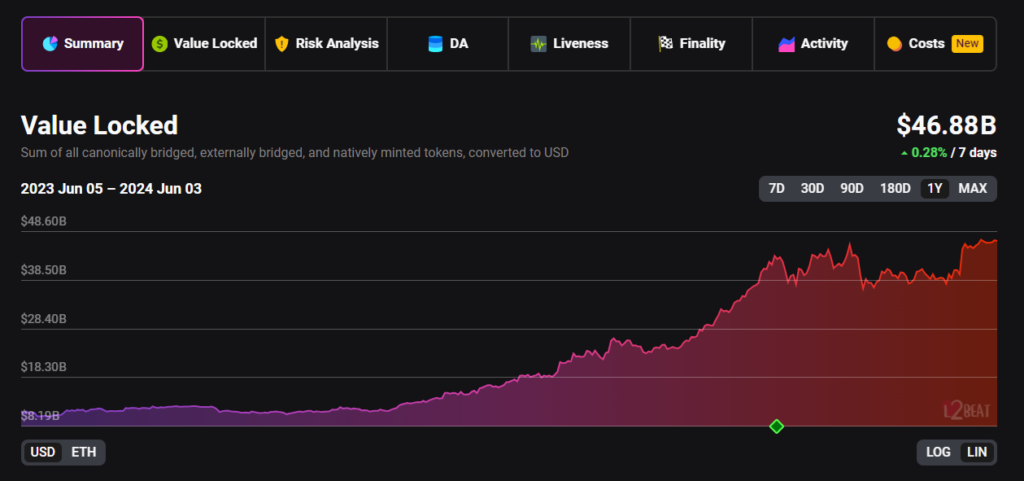The width and height of the screenshot is (1024, 481).
Task: Set time range to 7D
Action: (776, 189)
